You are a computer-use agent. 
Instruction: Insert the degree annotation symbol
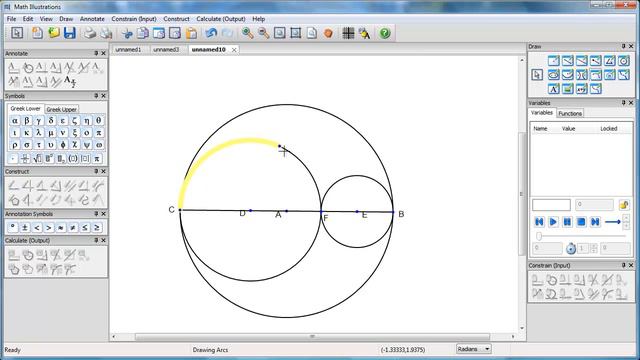tap(13, 227)
